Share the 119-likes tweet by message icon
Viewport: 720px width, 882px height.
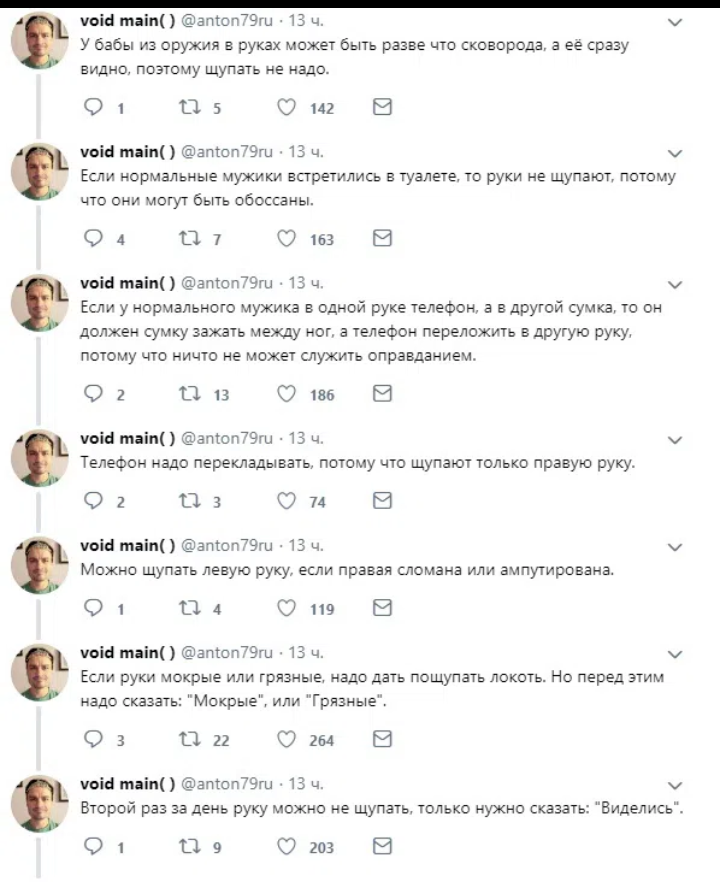[x=382, y=608]
